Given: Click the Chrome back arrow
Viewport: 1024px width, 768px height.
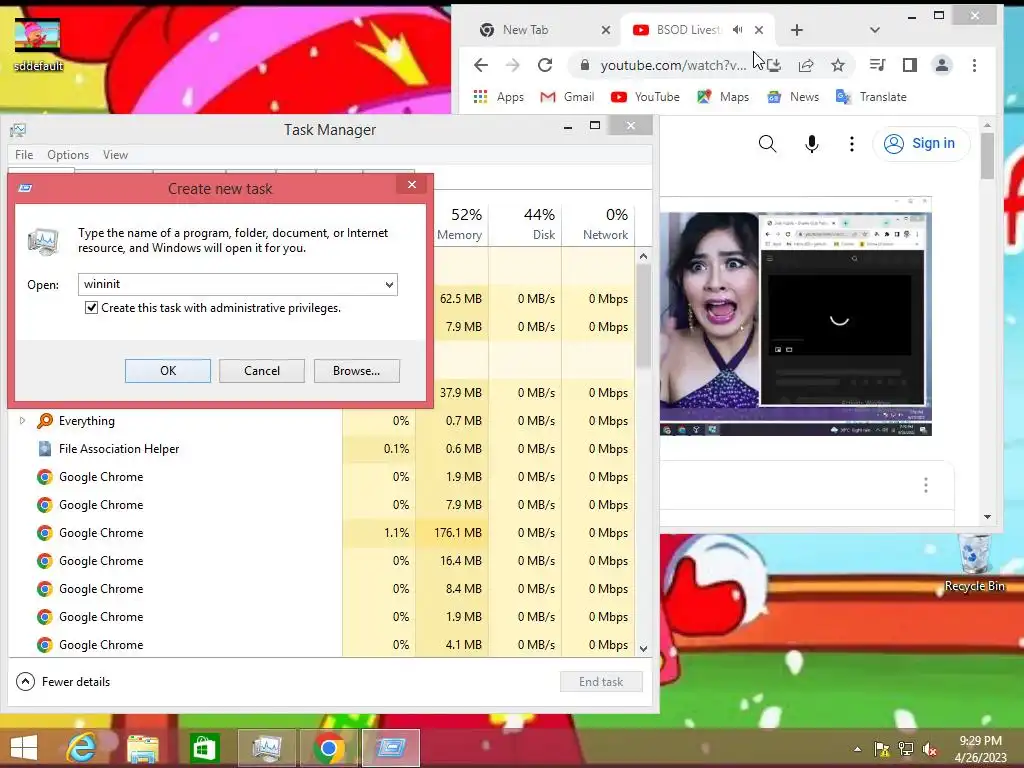Looking at the screenshot, I should click(481, 65).
